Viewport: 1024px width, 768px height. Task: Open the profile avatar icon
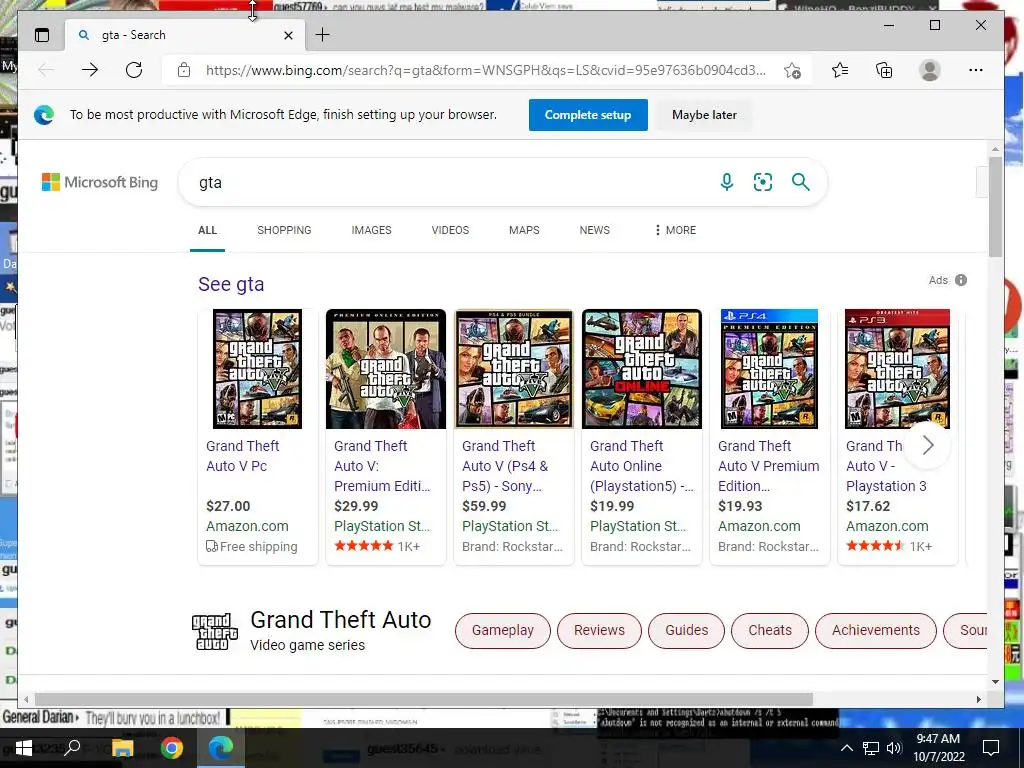(x=929, y=70)
